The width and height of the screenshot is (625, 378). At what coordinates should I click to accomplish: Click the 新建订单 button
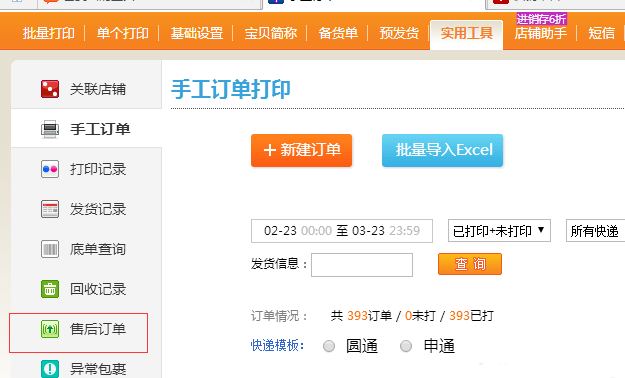coord(301,150)
